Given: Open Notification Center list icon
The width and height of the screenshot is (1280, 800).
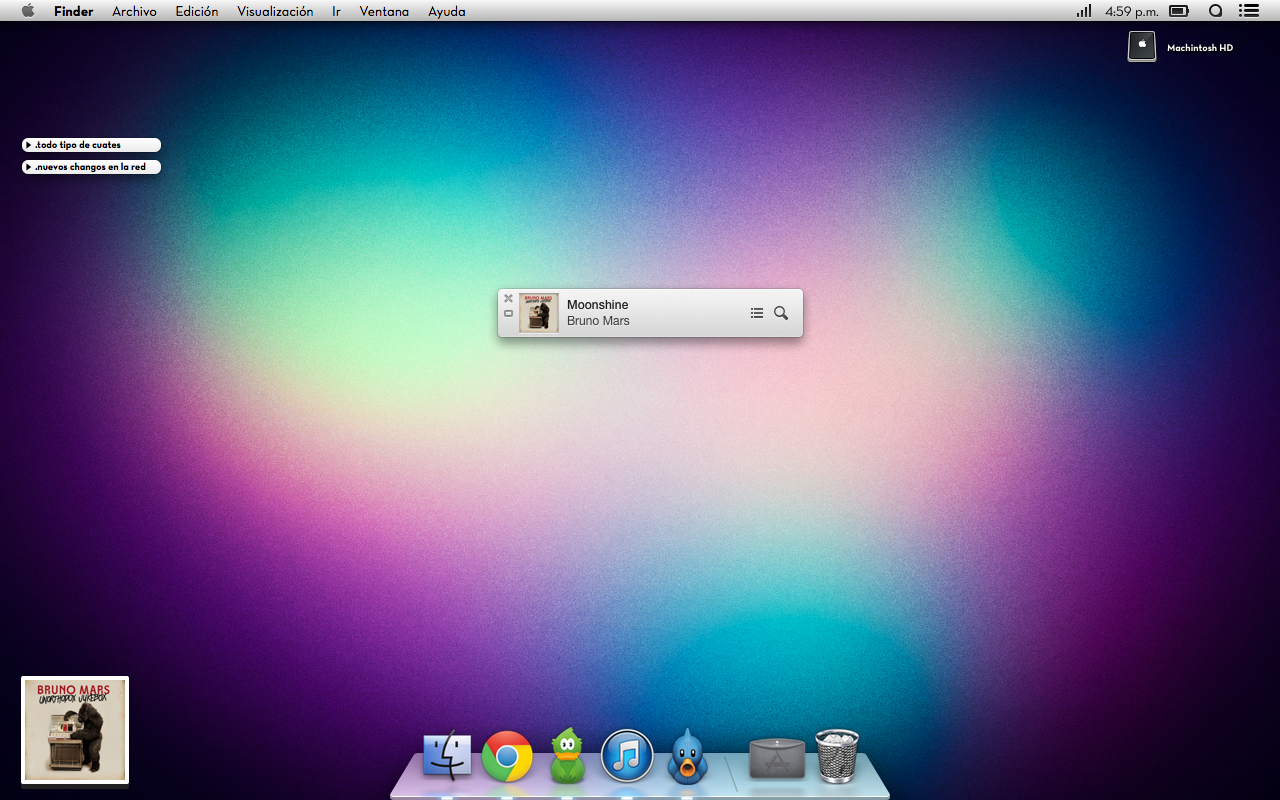Looking at the screenshot, I should pos(1248,11).
